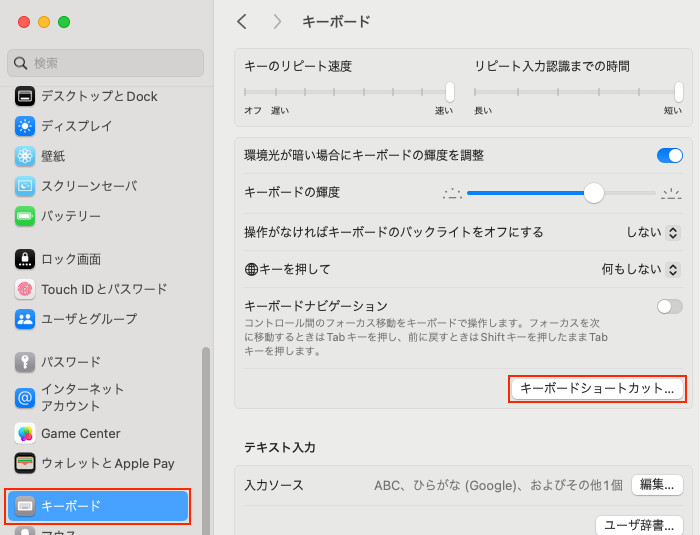This screenshot has height=535, width=700.
Task: Select ロック画面 in the sidebar
Action: click(70, 259)
